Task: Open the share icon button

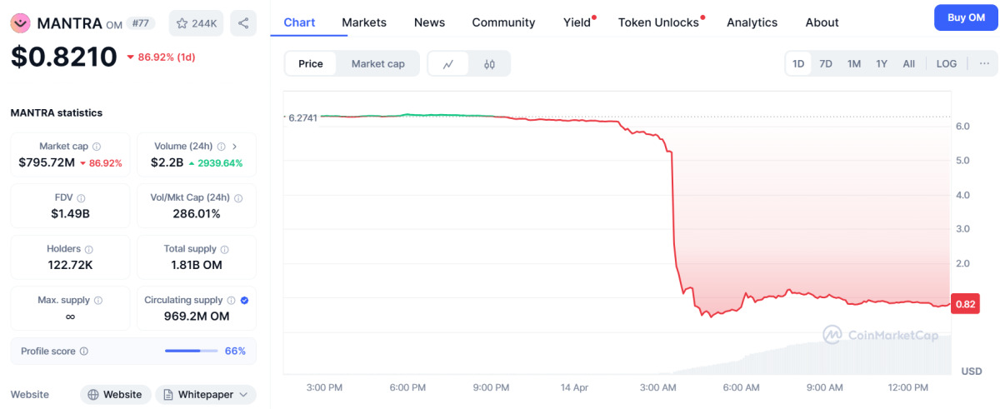Action: pos(243,23)
